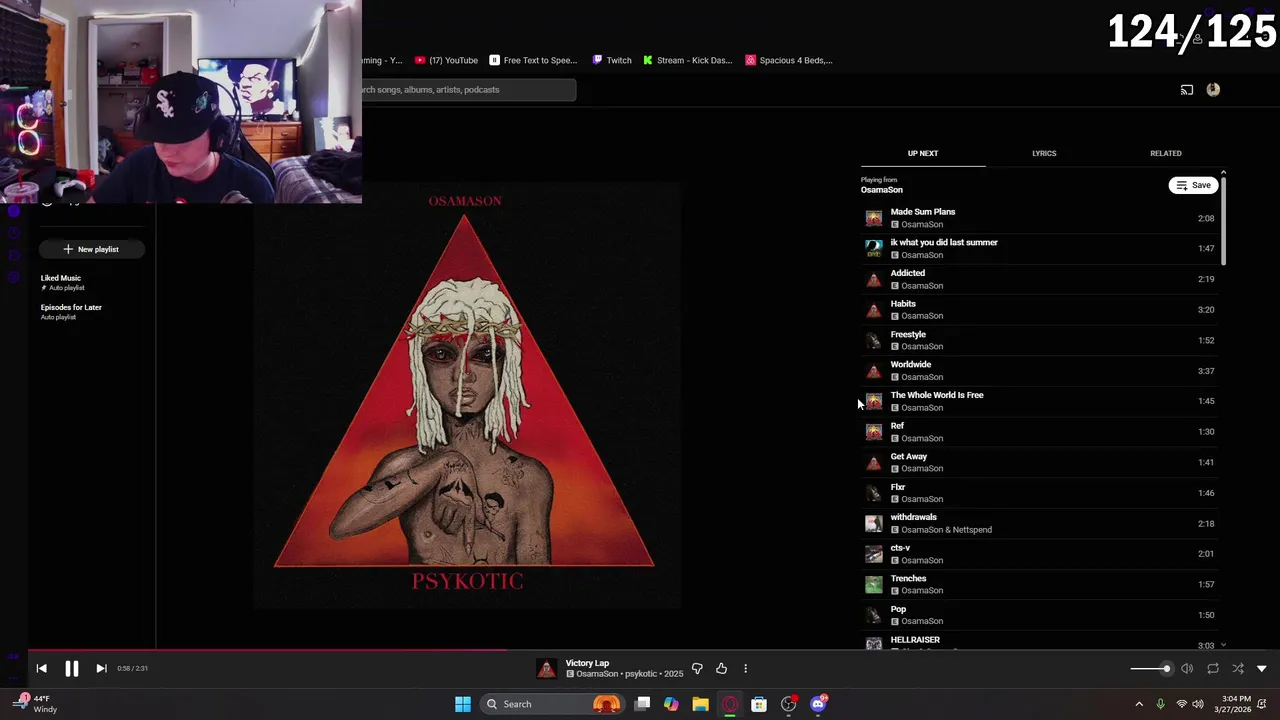Open the Twitch bookmark
Viewport: 1280px width, 720px height.
pyautogui.click(x=612, y=60)
